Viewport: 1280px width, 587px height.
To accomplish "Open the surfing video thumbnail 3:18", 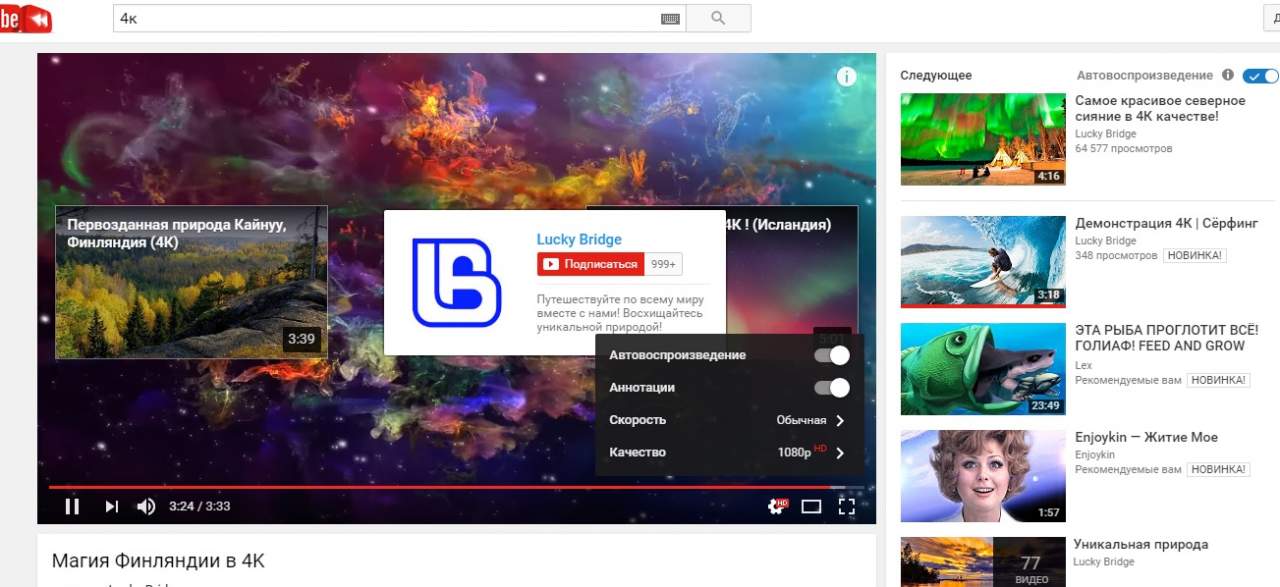I will pos(983,262).
